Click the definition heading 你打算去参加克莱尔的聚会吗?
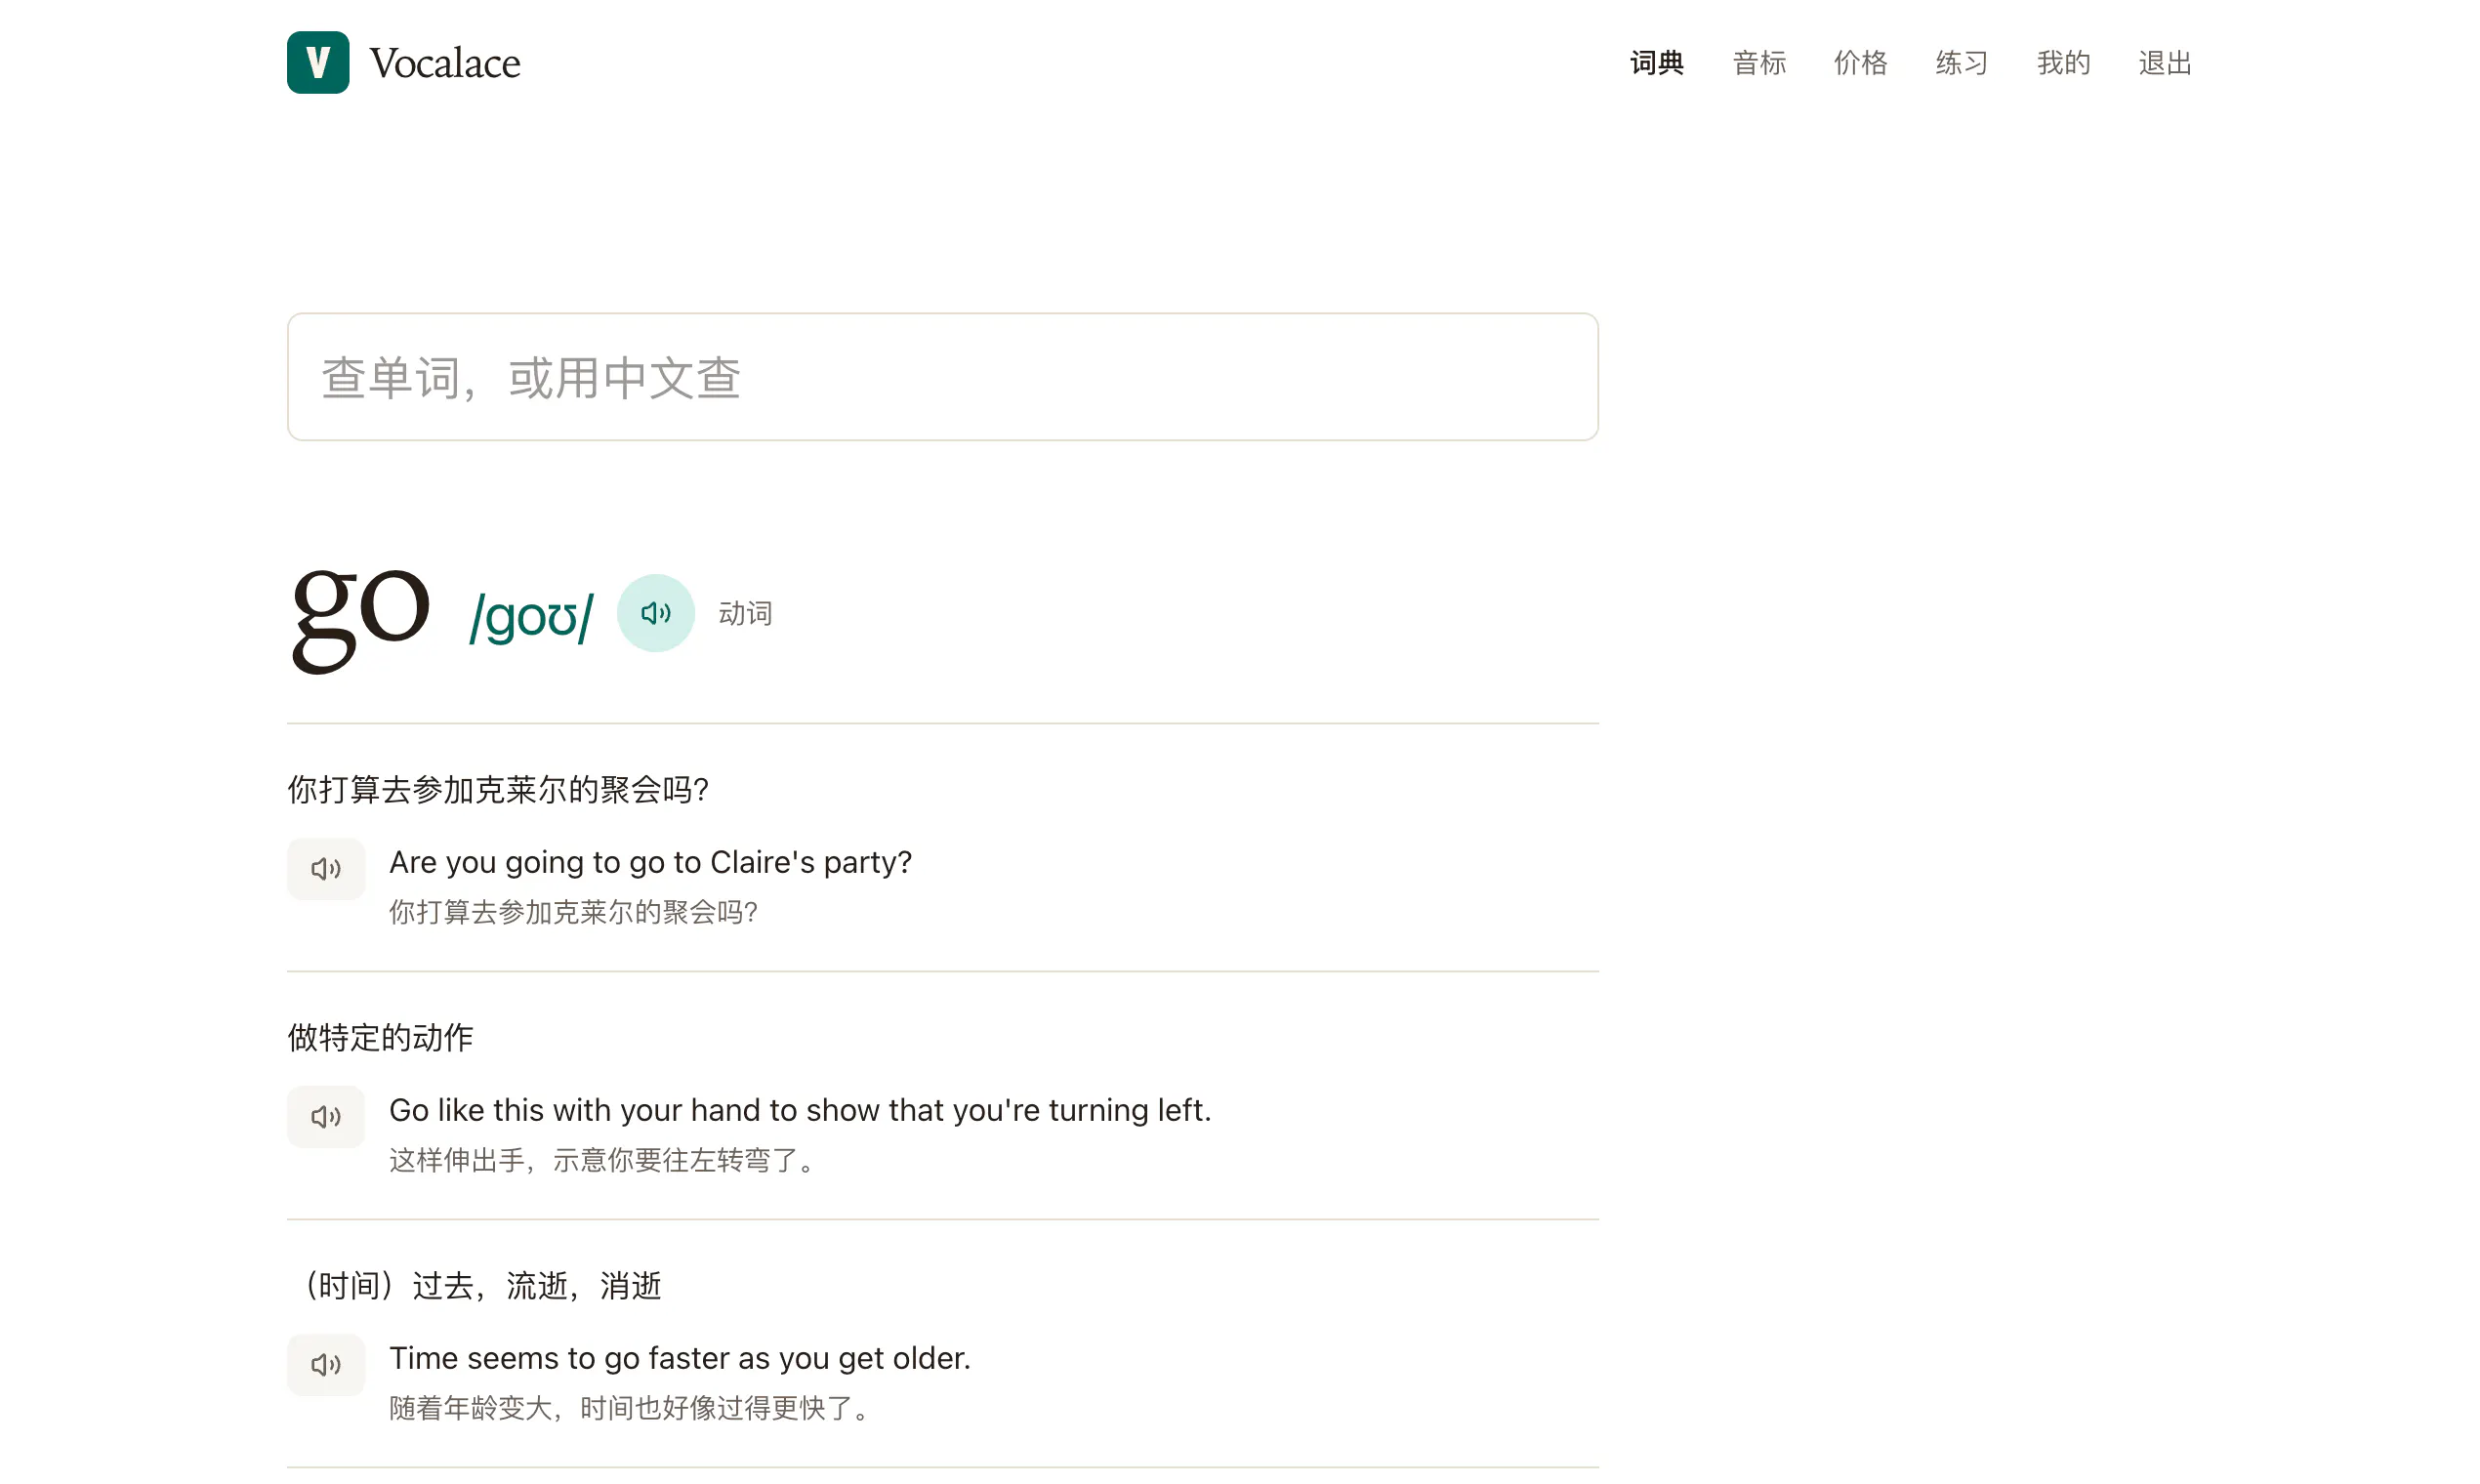Viewport: 2480px width, 1484px height. [498, 790]
